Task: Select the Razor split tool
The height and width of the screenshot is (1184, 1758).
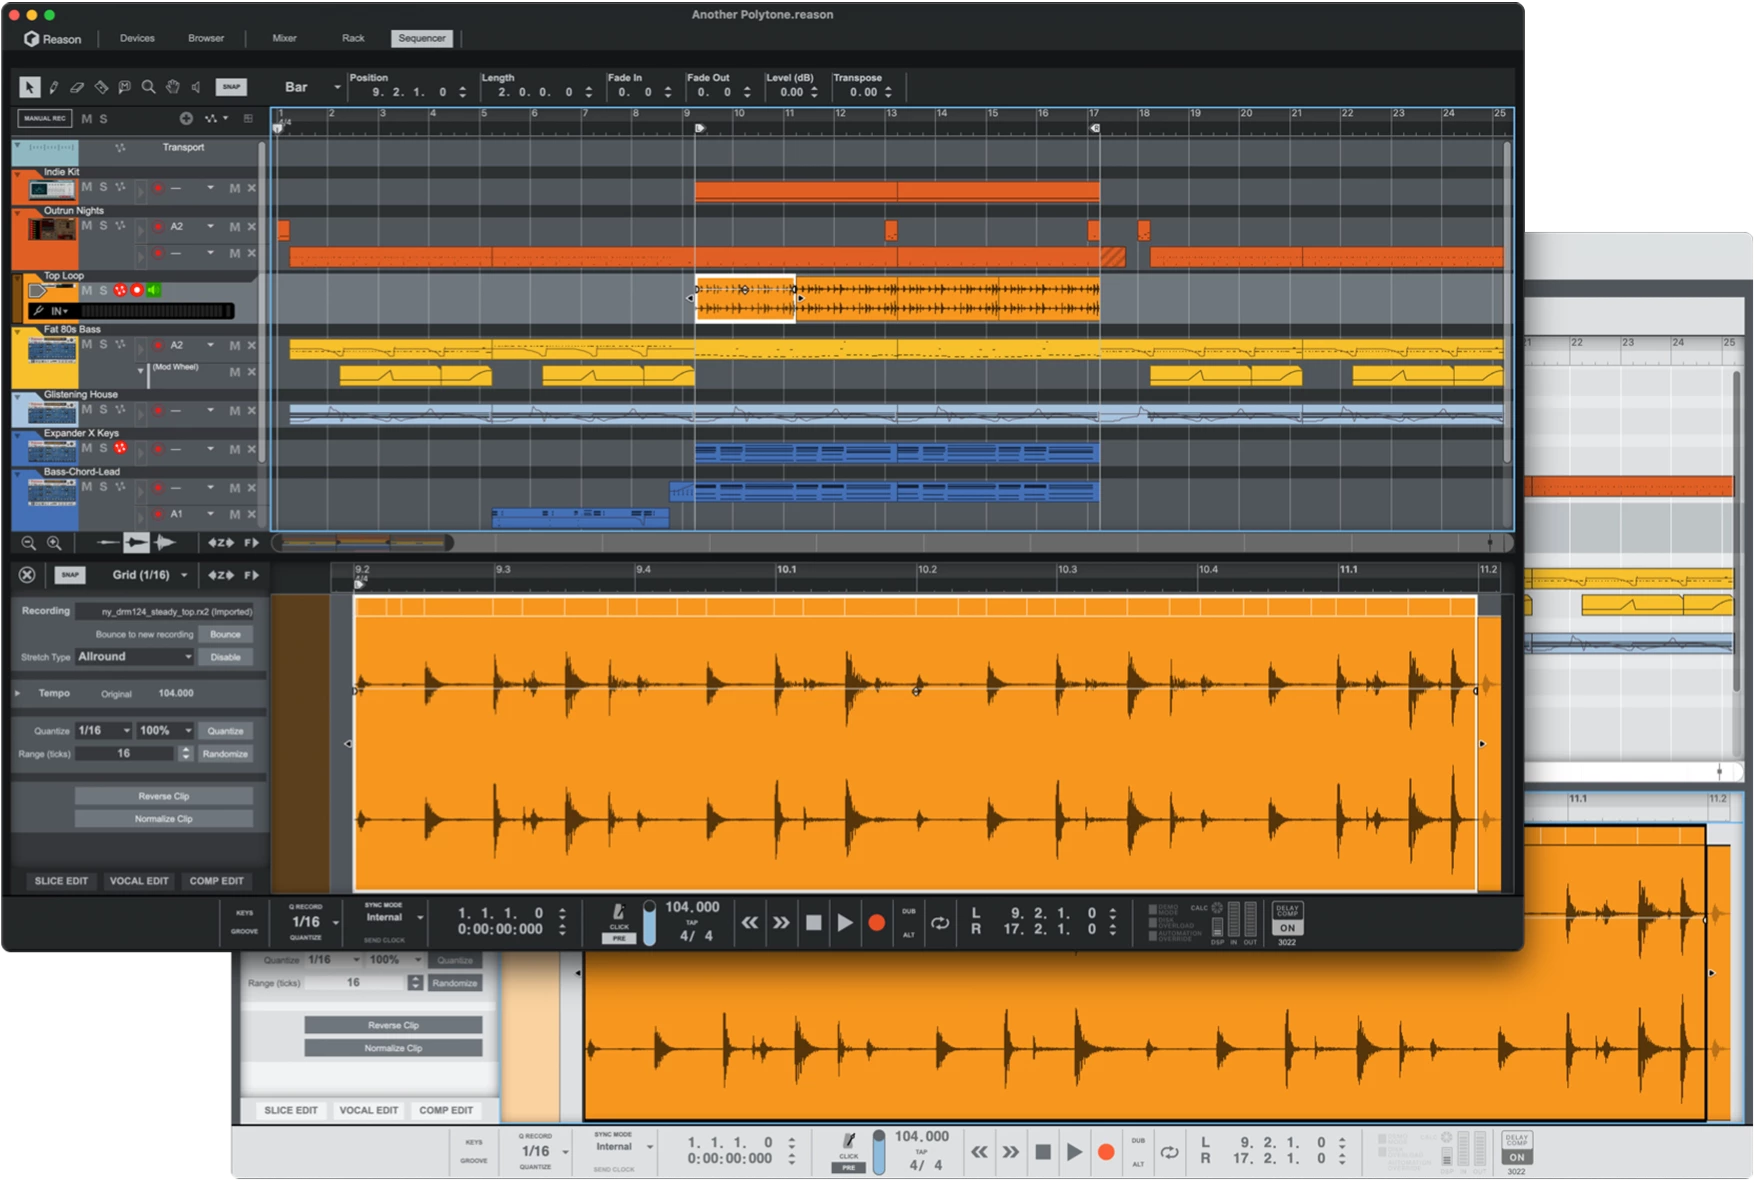Action: 100,88
